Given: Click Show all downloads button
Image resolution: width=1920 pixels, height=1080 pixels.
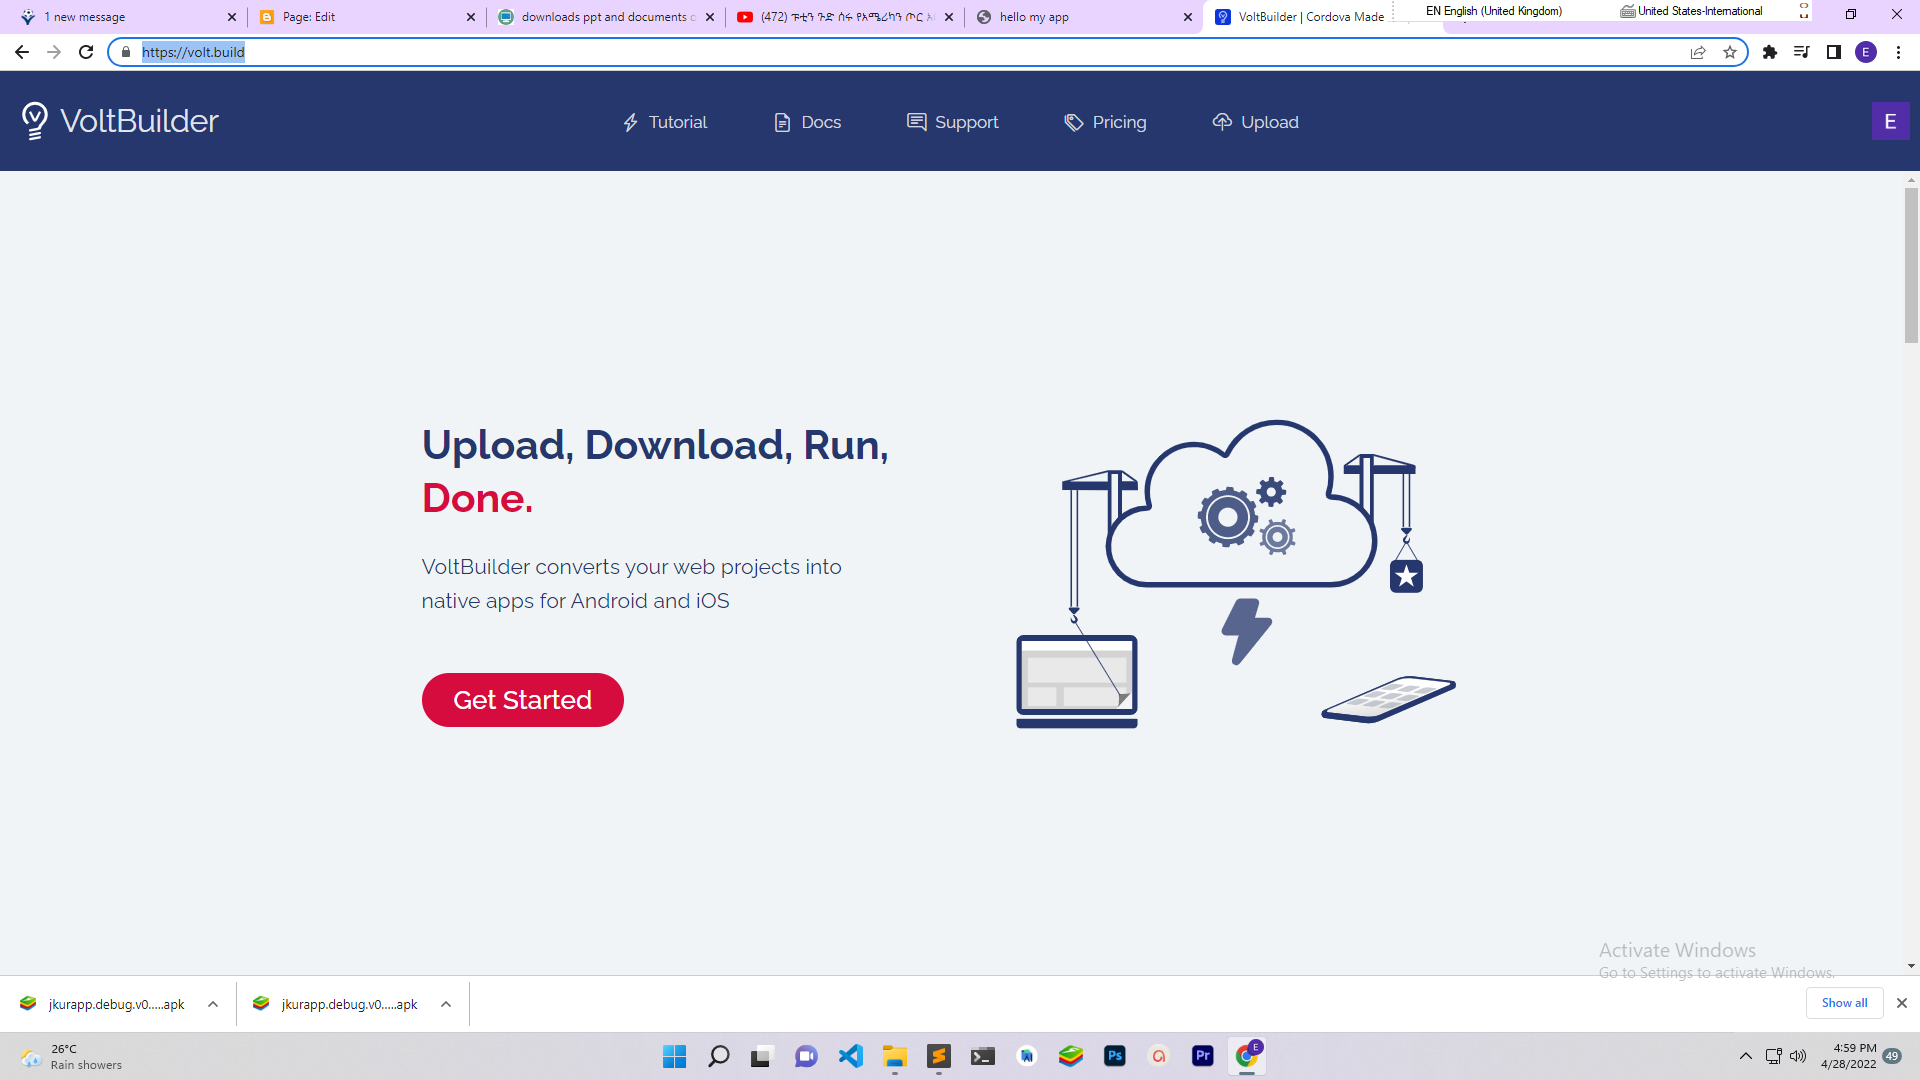Looking at the screenshot, I should 1844,1003.
